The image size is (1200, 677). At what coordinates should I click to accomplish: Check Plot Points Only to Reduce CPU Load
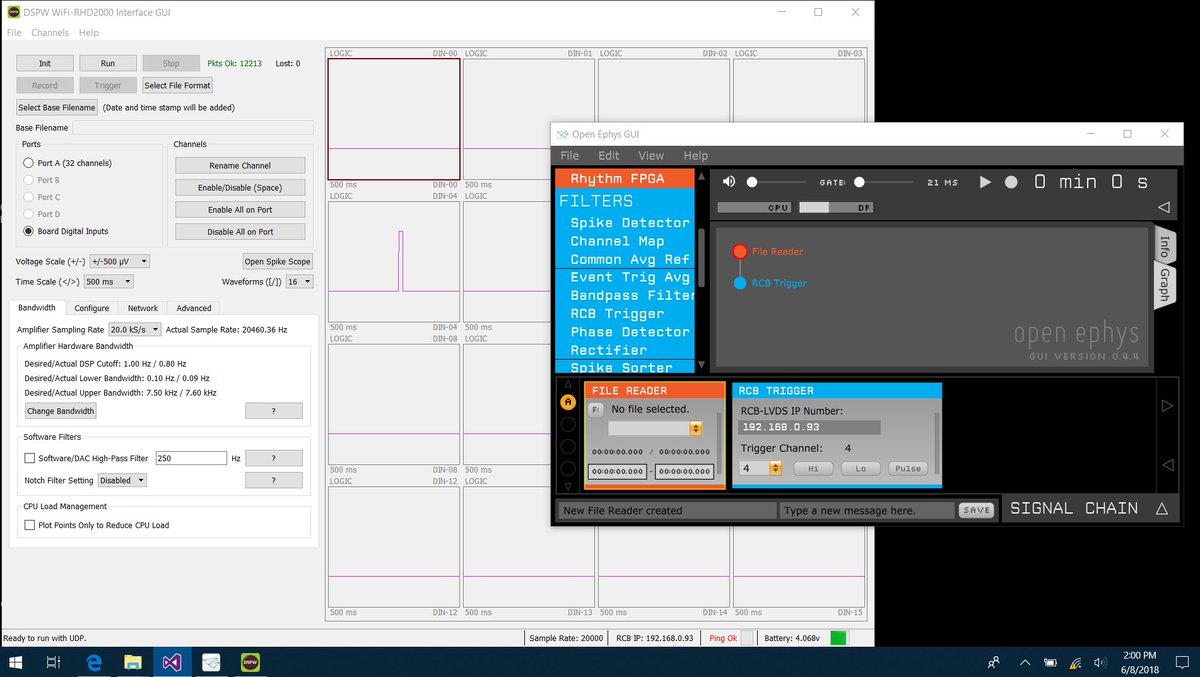(x=30, y=525)
